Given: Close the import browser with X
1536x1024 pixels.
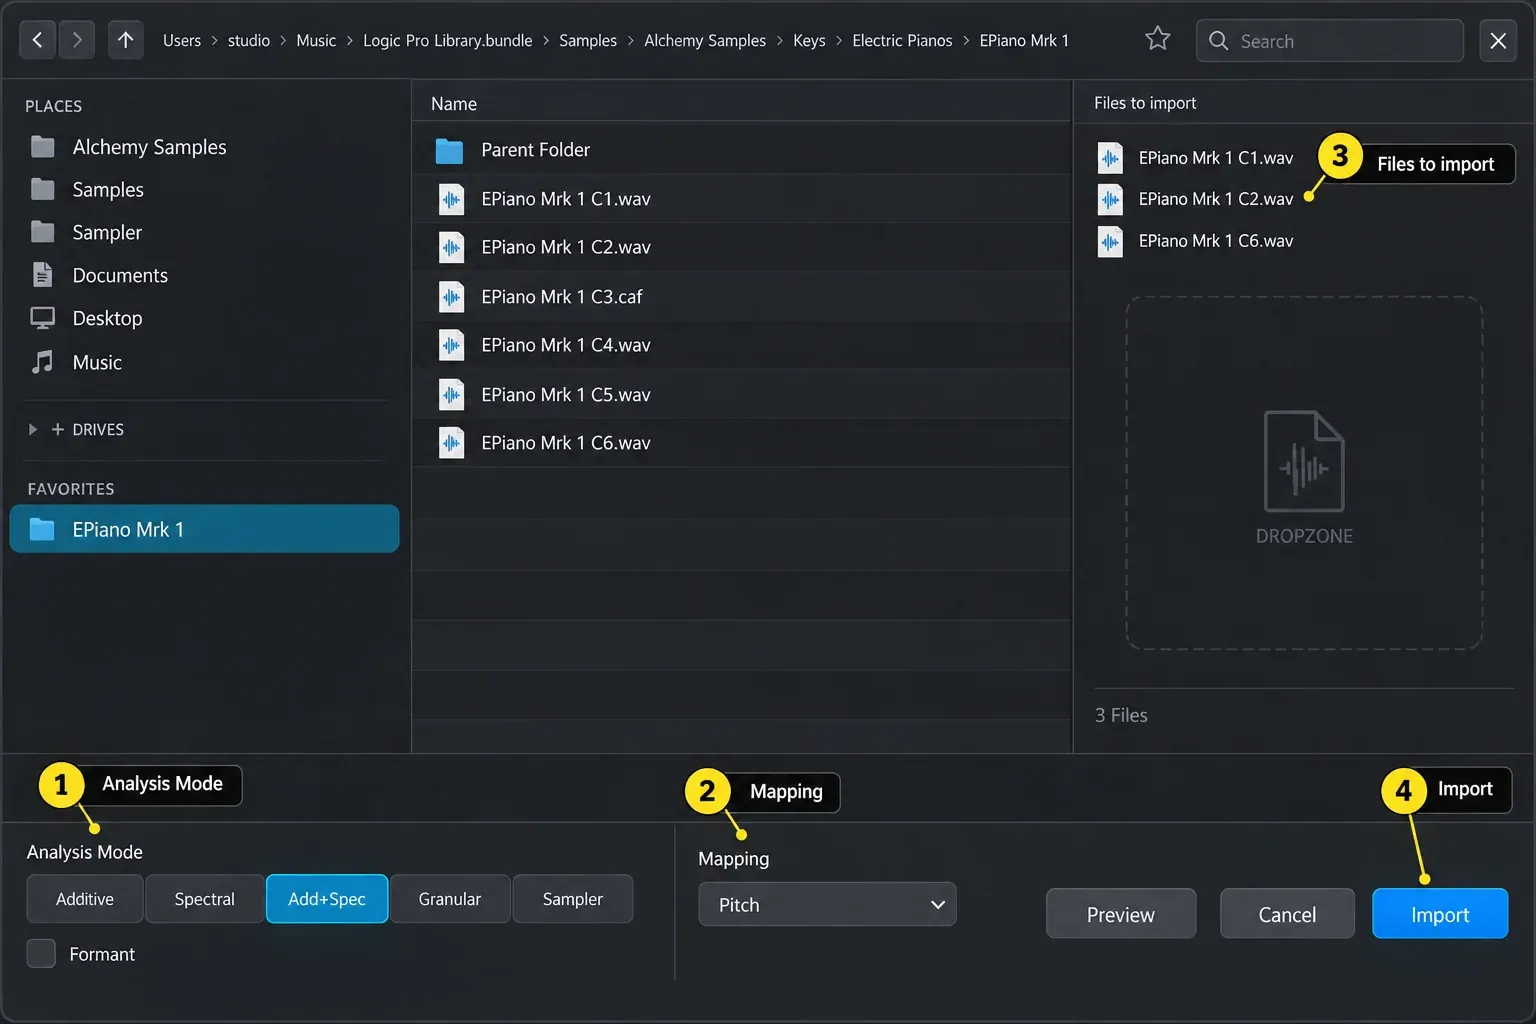Looking at the screenshot, I should [x=1498, y=40].
